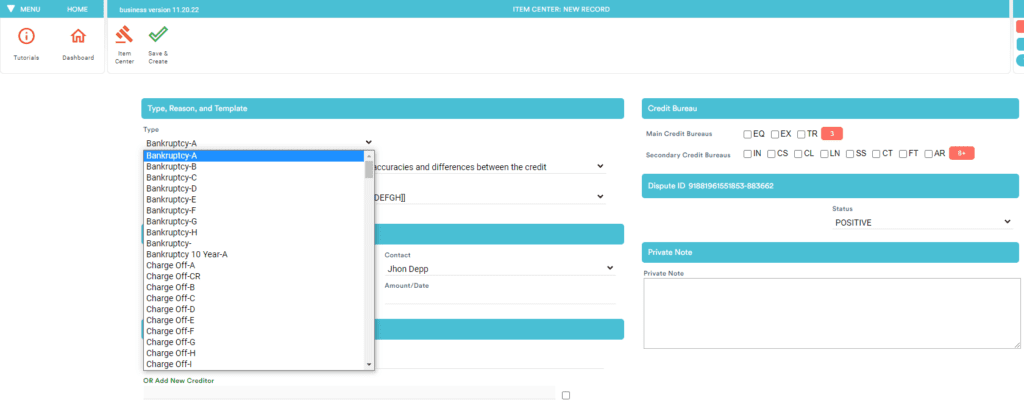Viewport: 1024px width, 414px height.
Task: Enable the EQ credit bureau checkbox
Action: coord(747,134)
